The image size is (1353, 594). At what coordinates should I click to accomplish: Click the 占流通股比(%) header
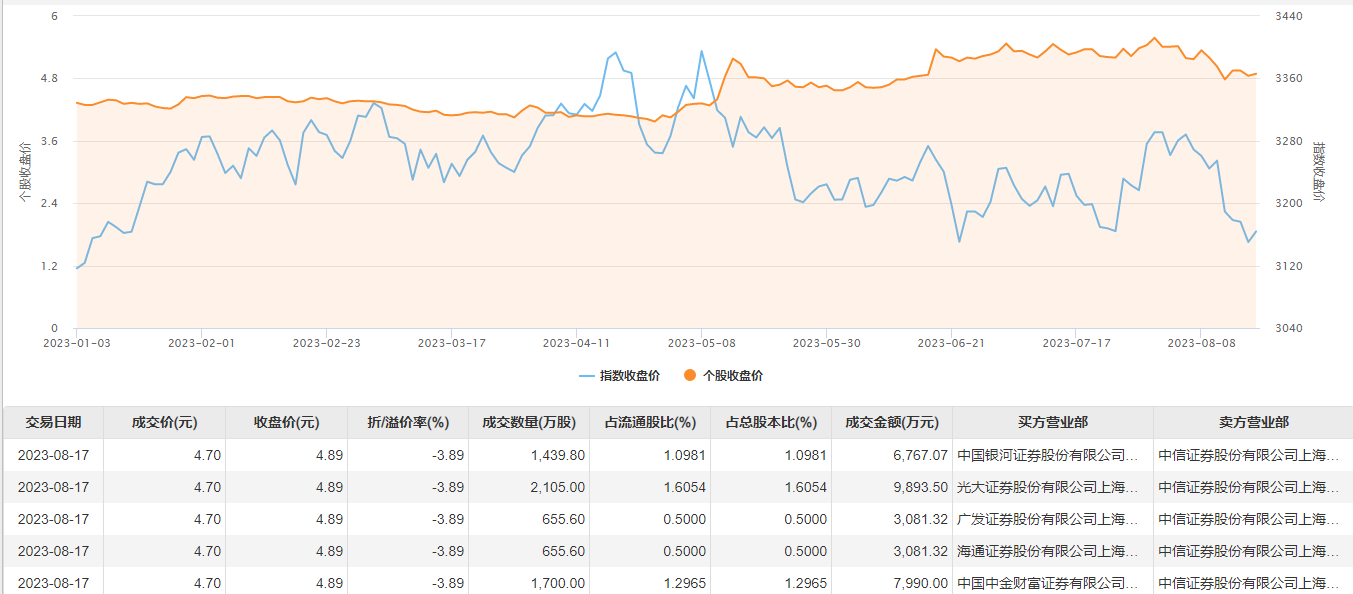coord(650,423)
